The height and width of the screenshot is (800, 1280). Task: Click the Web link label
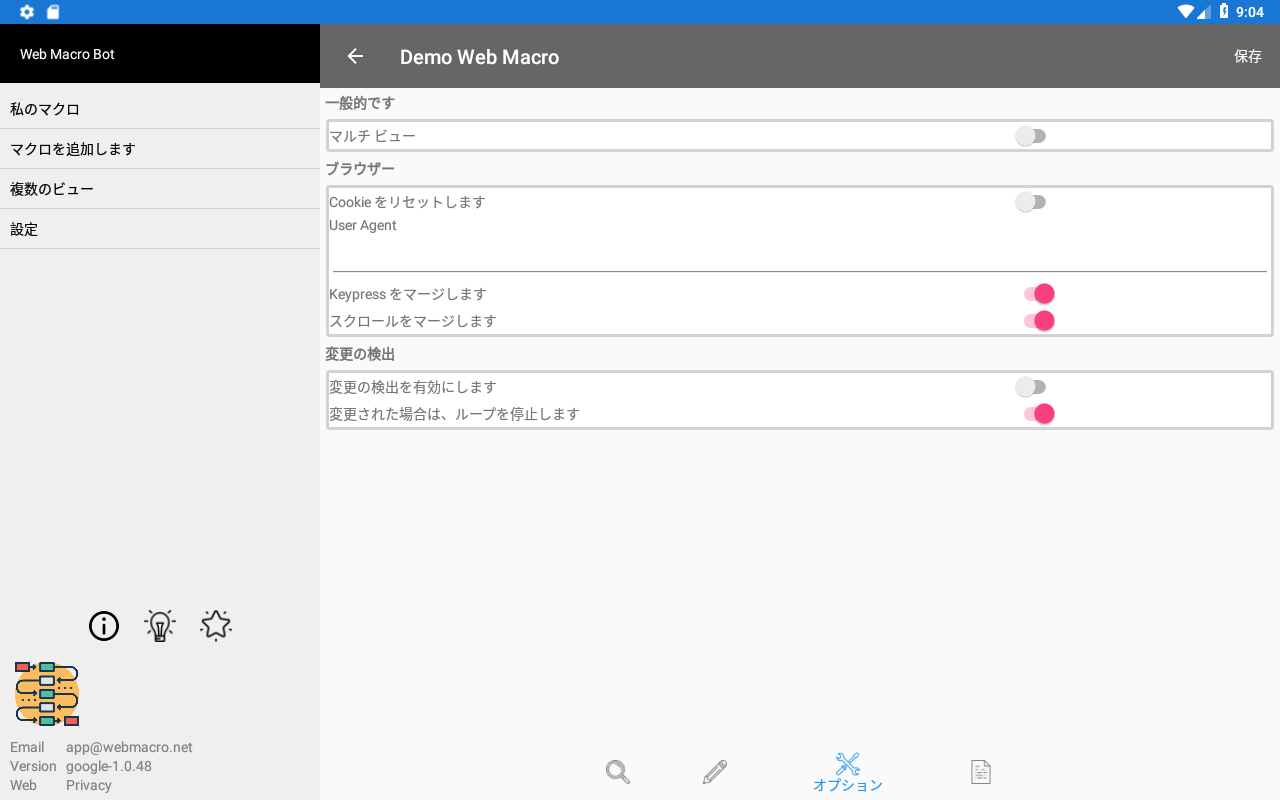tap(23, 785)
